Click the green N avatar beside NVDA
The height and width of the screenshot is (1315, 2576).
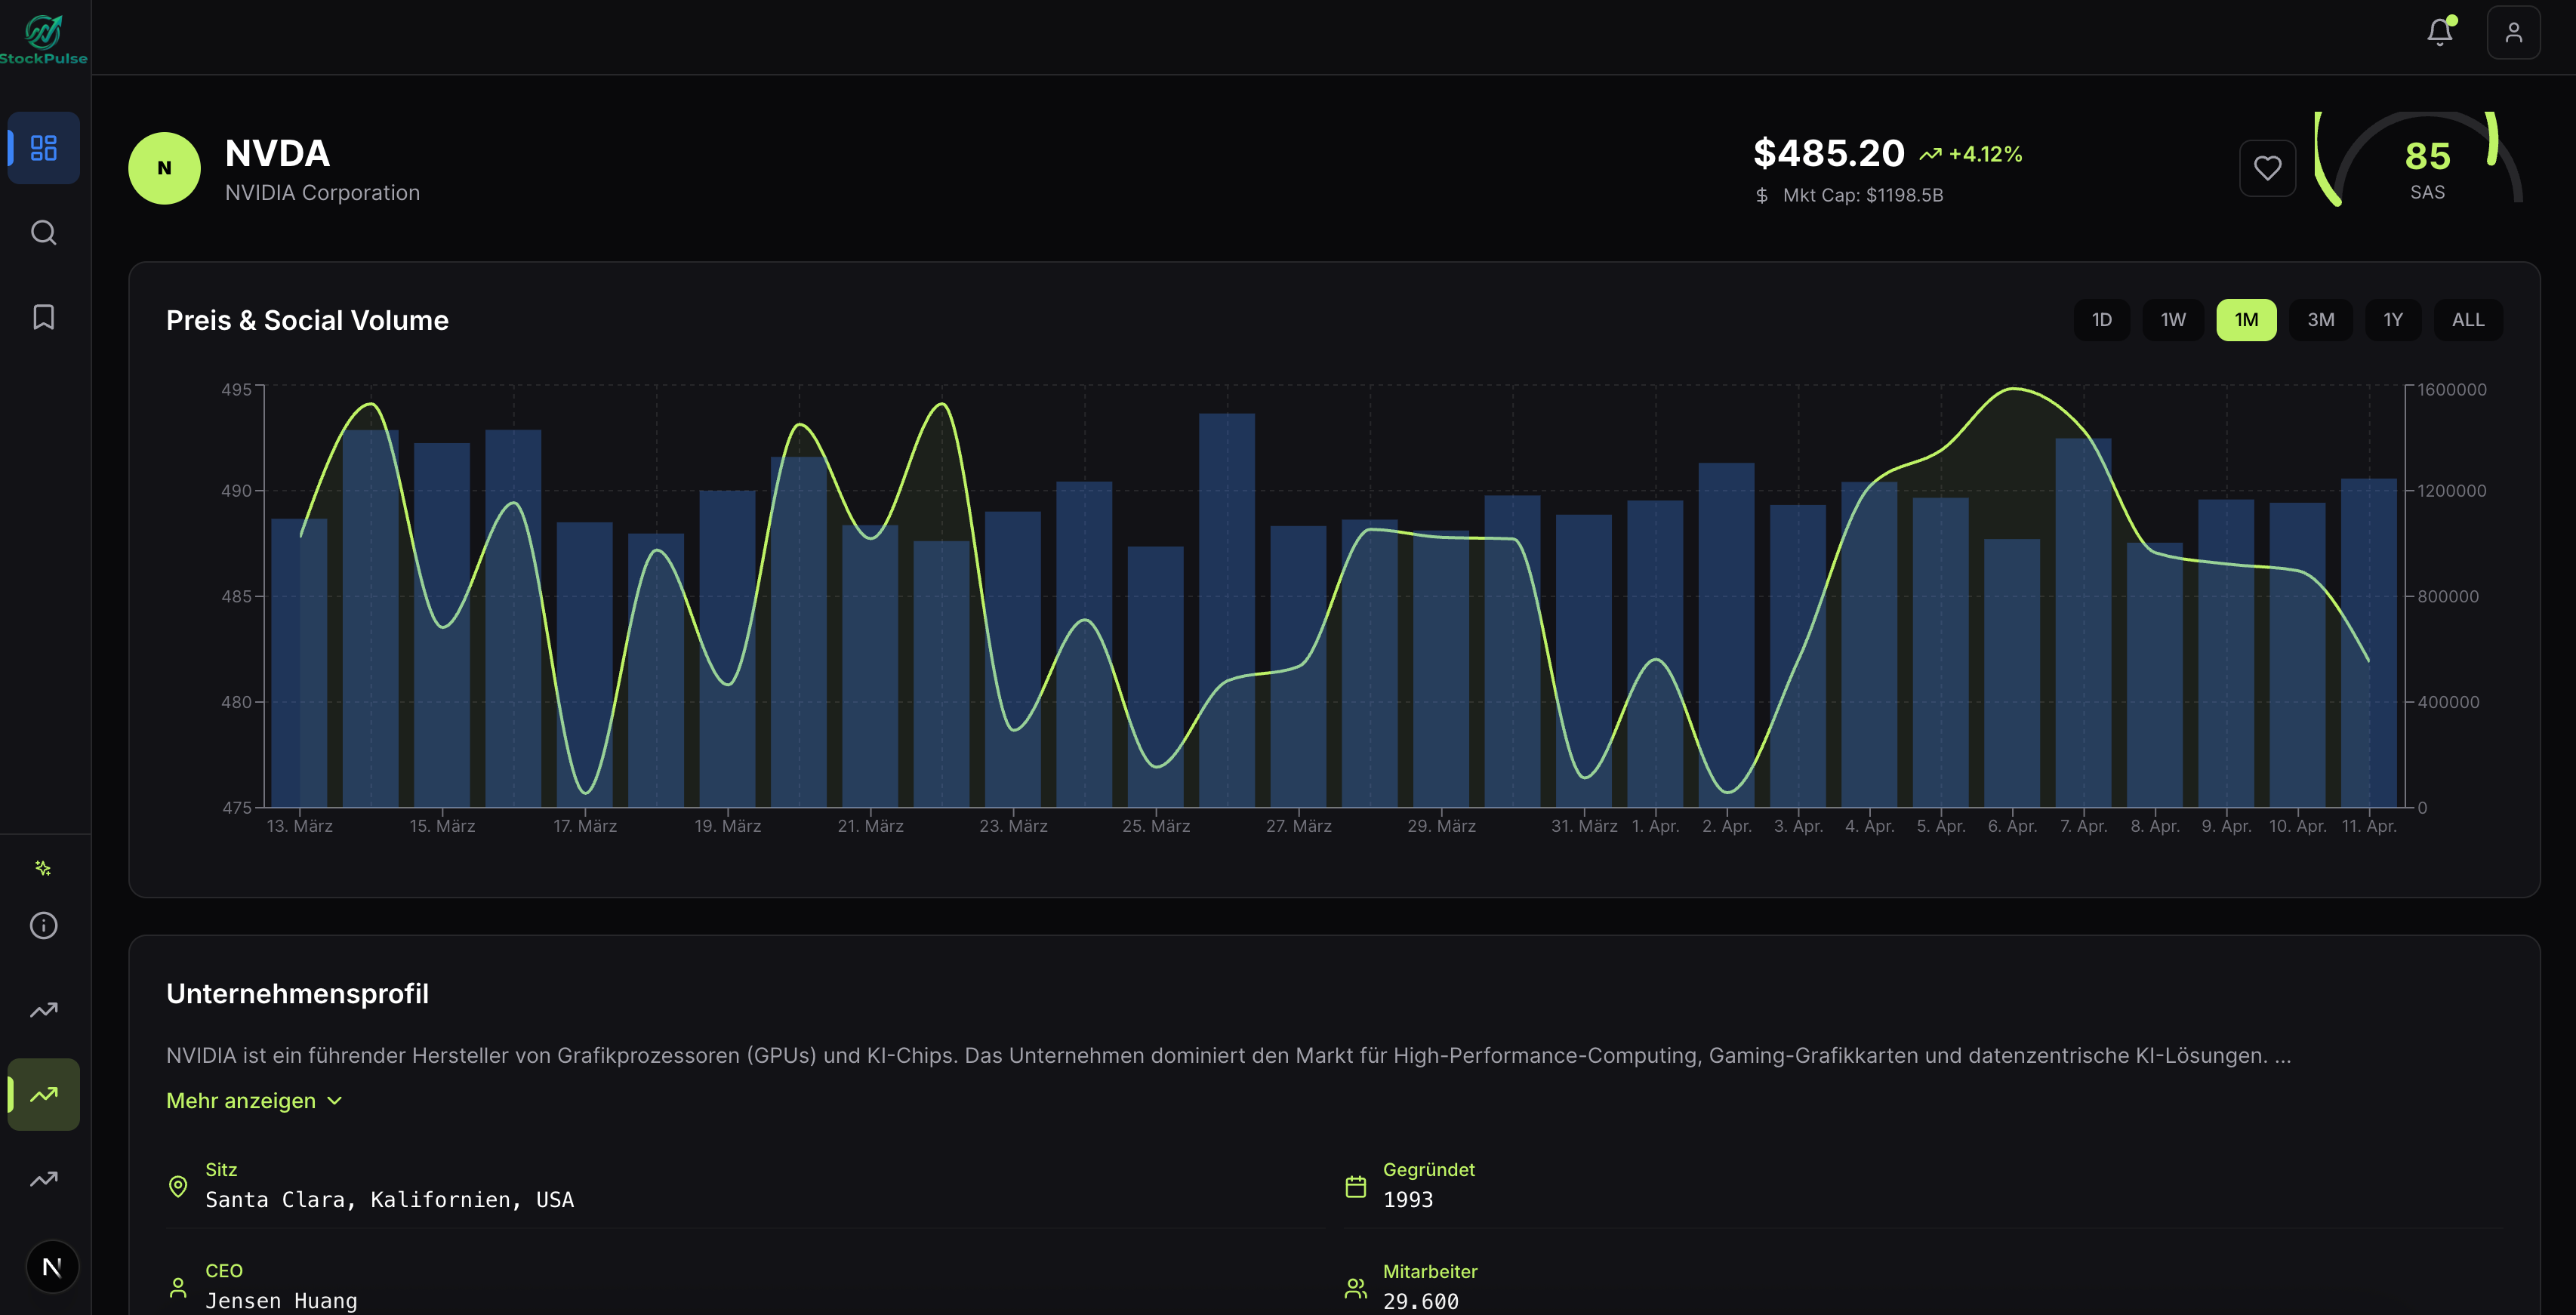164,168
